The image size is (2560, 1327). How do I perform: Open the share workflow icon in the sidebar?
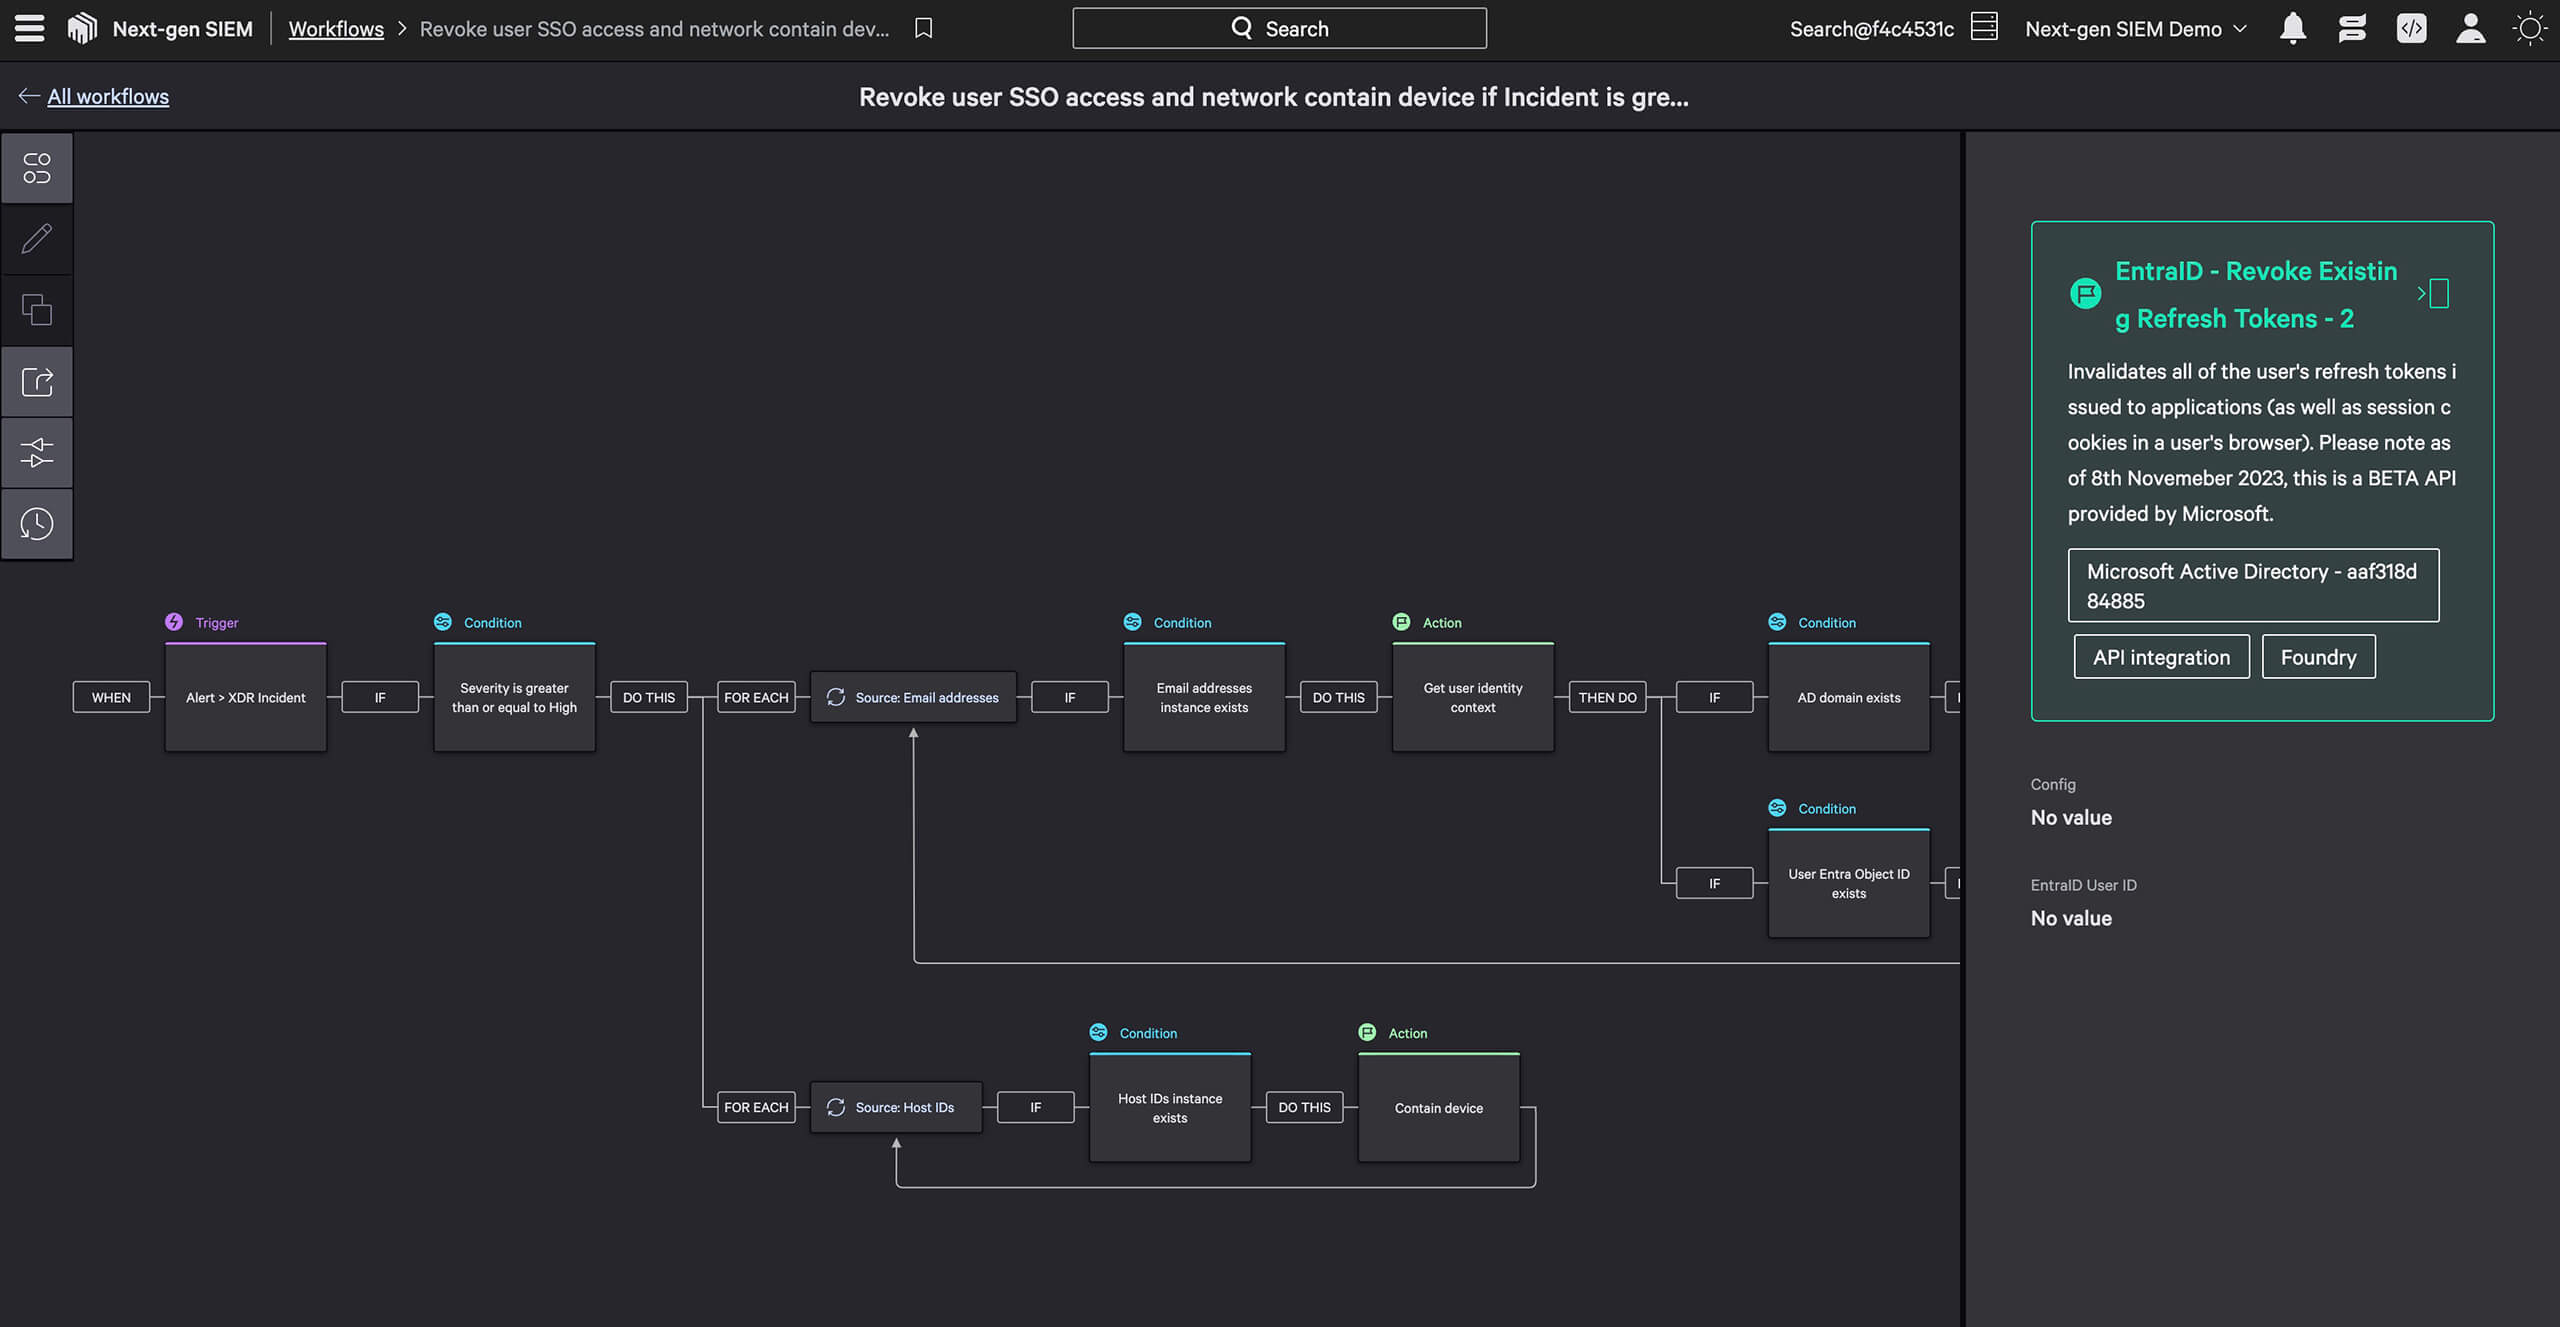(37, 381)
